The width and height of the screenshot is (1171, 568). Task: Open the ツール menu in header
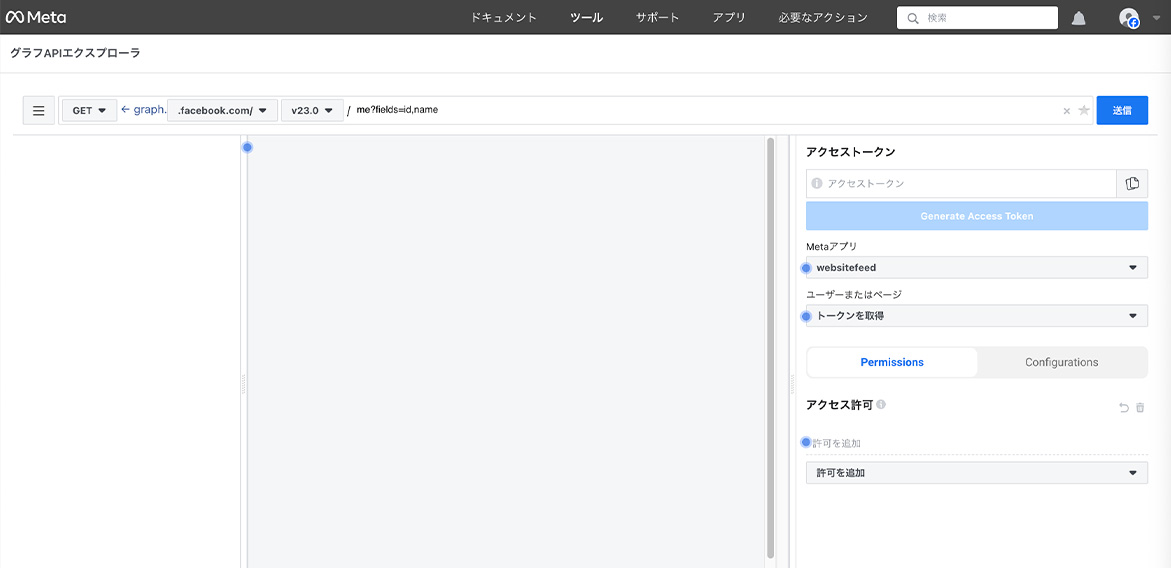pyautogui.click(x=586, y=18)
